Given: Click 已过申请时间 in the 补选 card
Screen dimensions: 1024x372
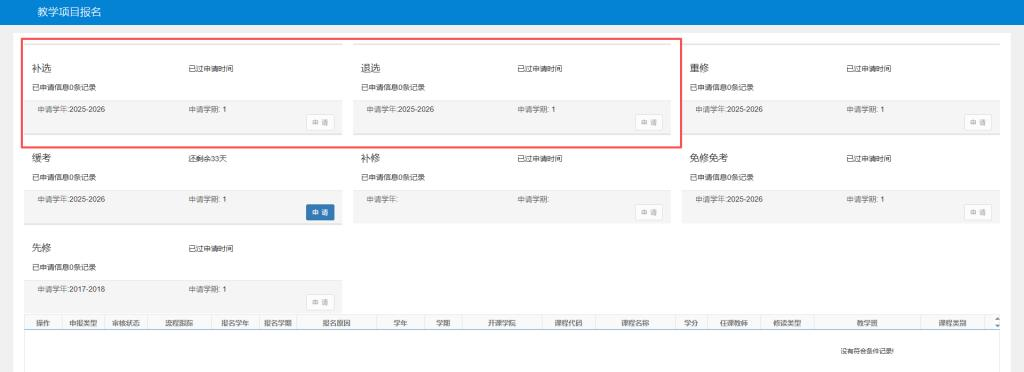Looking at the screenshot, I should point(210,69).
